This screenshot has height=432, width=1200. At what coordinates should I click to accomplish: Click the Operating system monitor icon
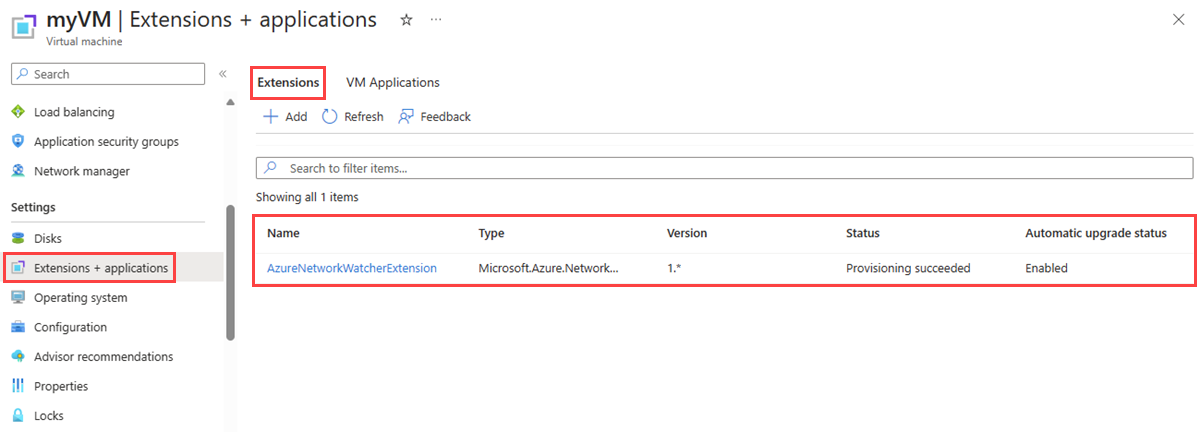[18, 298]
